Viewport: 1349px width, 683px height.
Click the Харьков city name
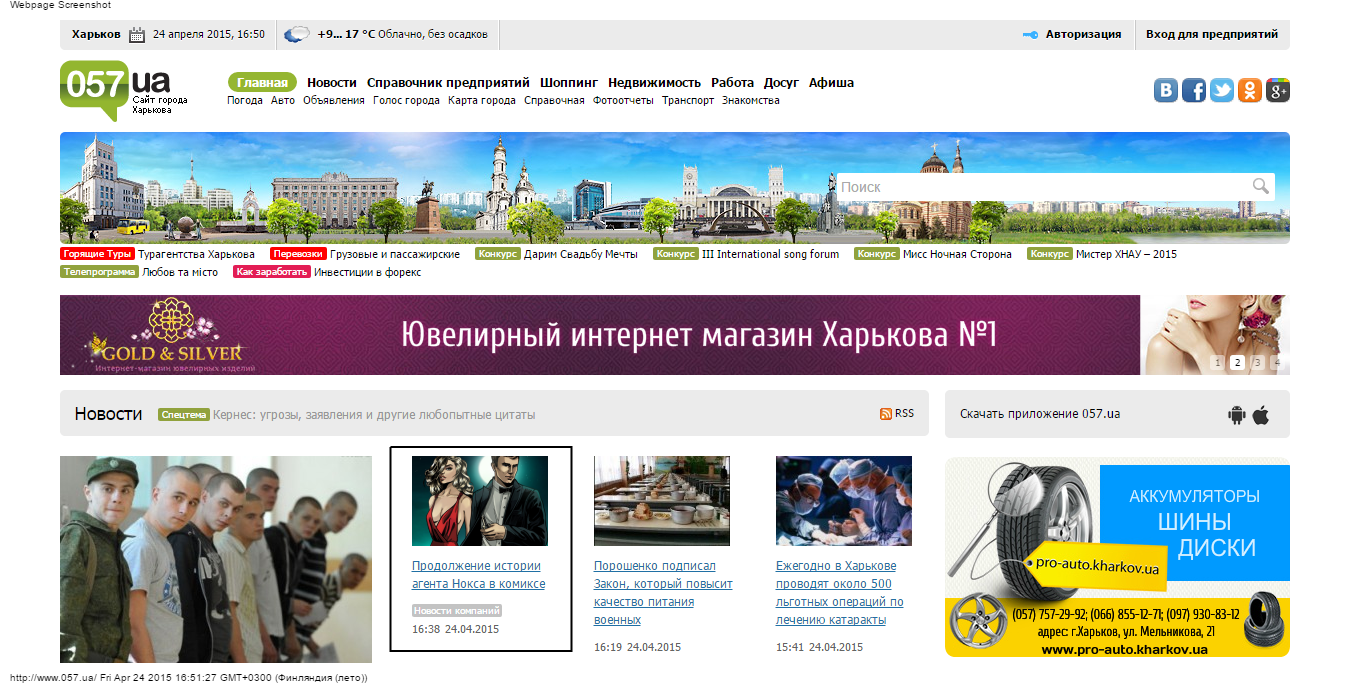(96, 34)
